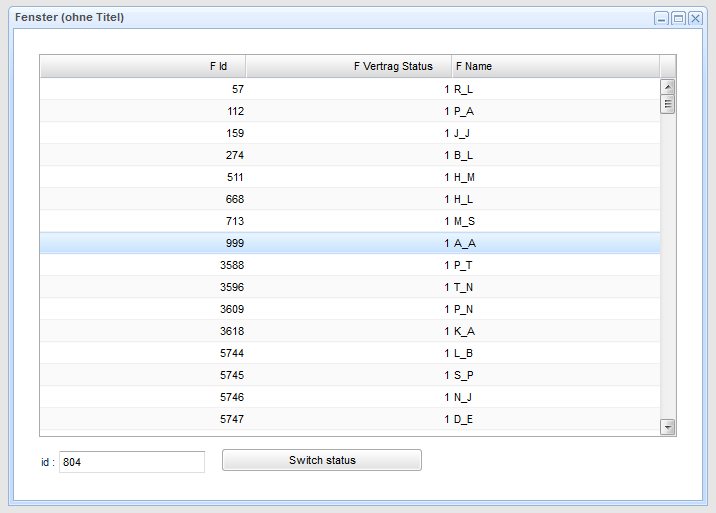Click scrollbar down arrow in table

(x=668, y=427)
